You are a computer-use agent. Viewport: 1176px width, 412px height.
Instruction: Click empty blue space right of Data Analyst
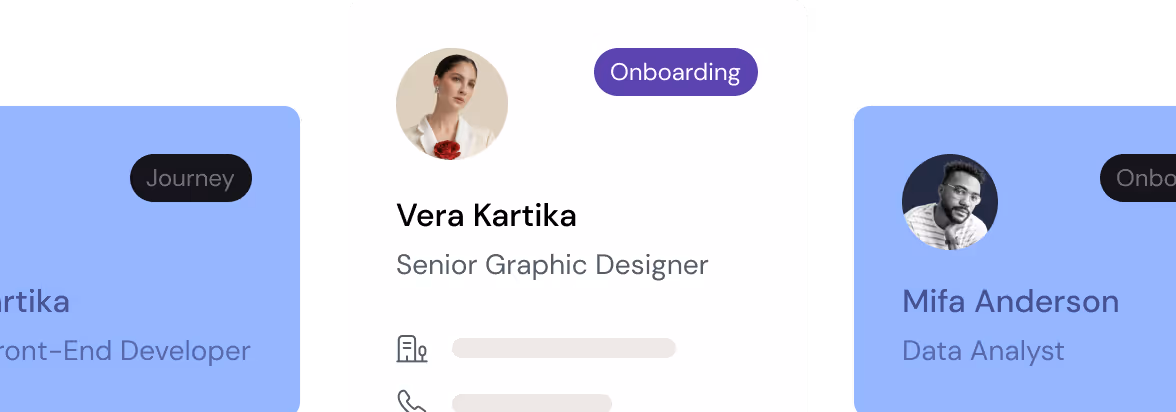pos(1120,351)
